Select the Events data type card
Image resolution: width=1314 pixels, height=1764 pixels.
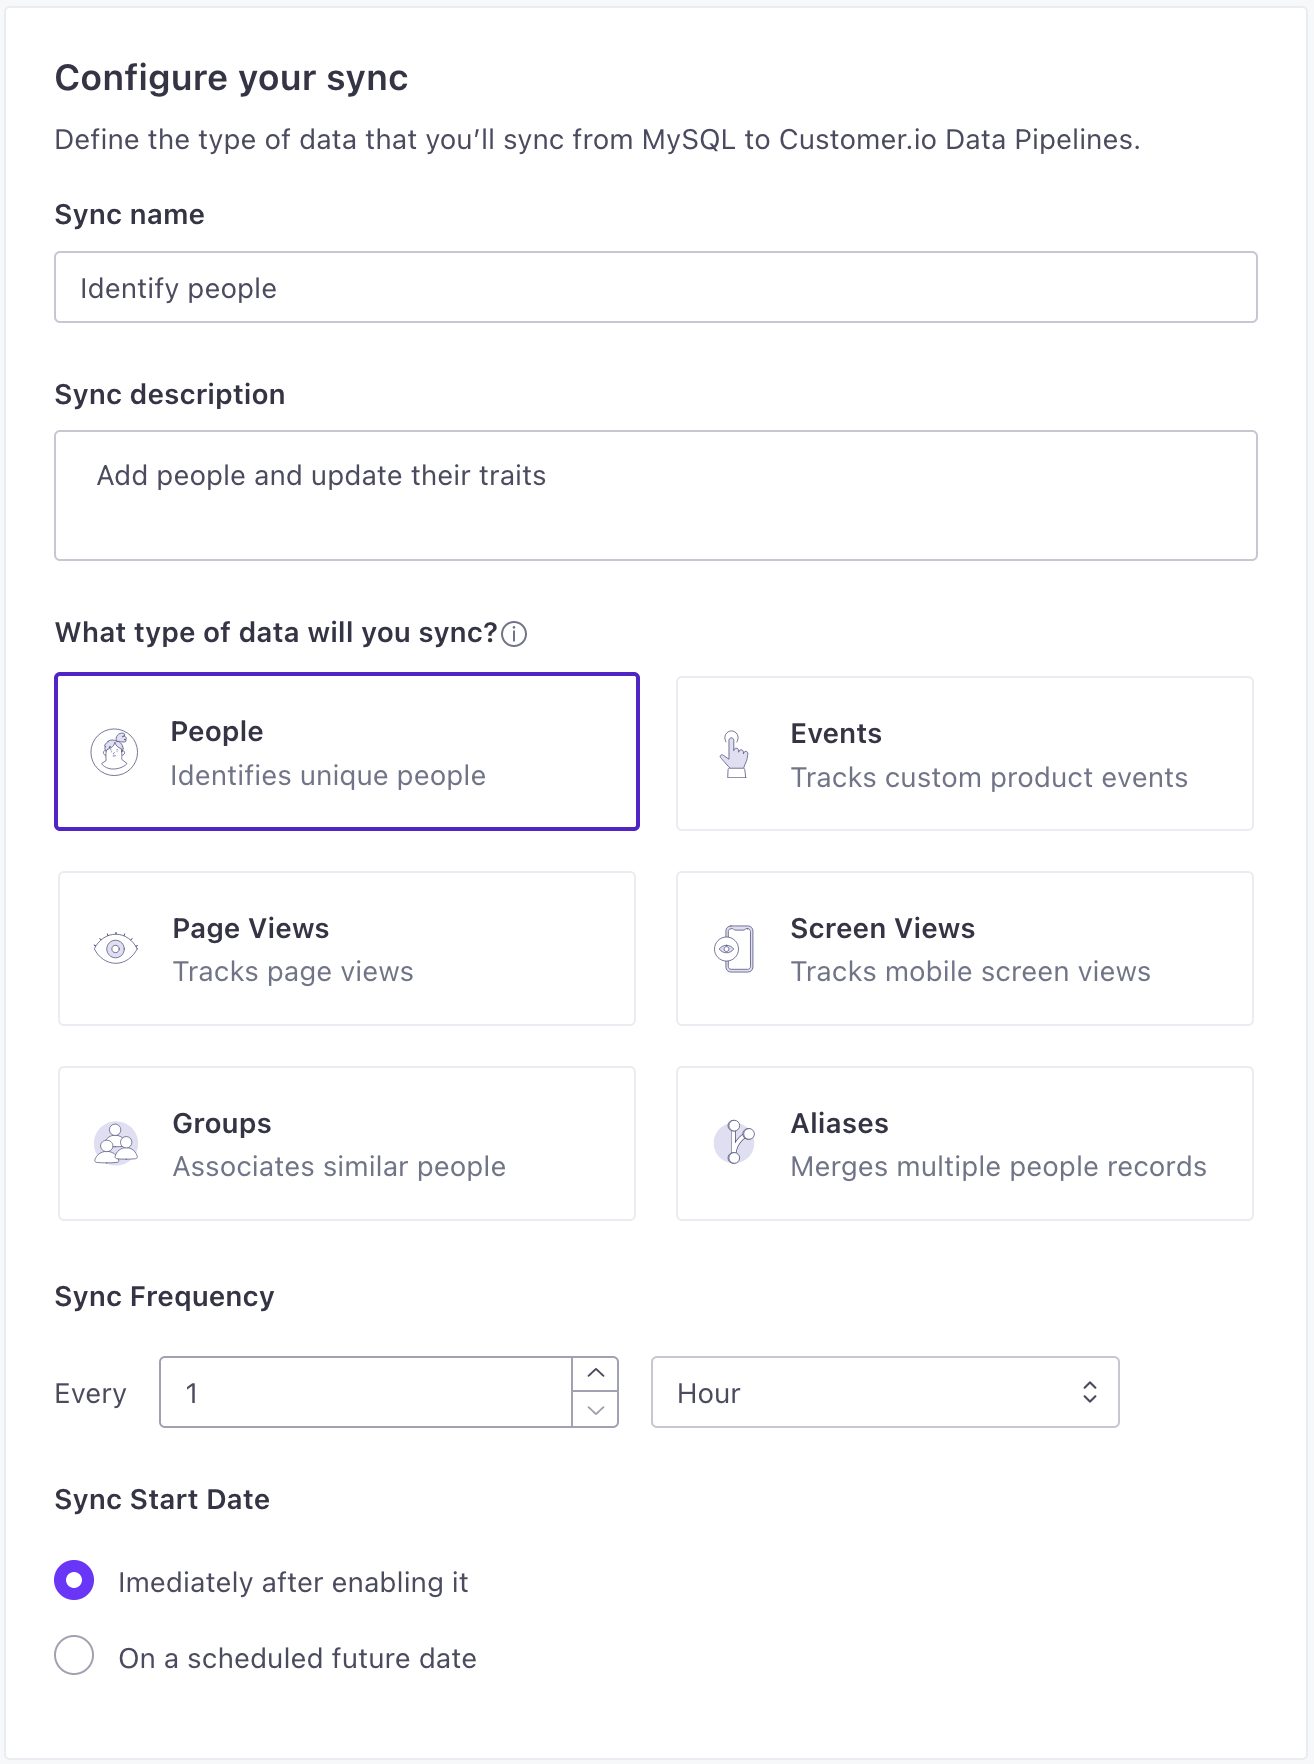[965, 754]
